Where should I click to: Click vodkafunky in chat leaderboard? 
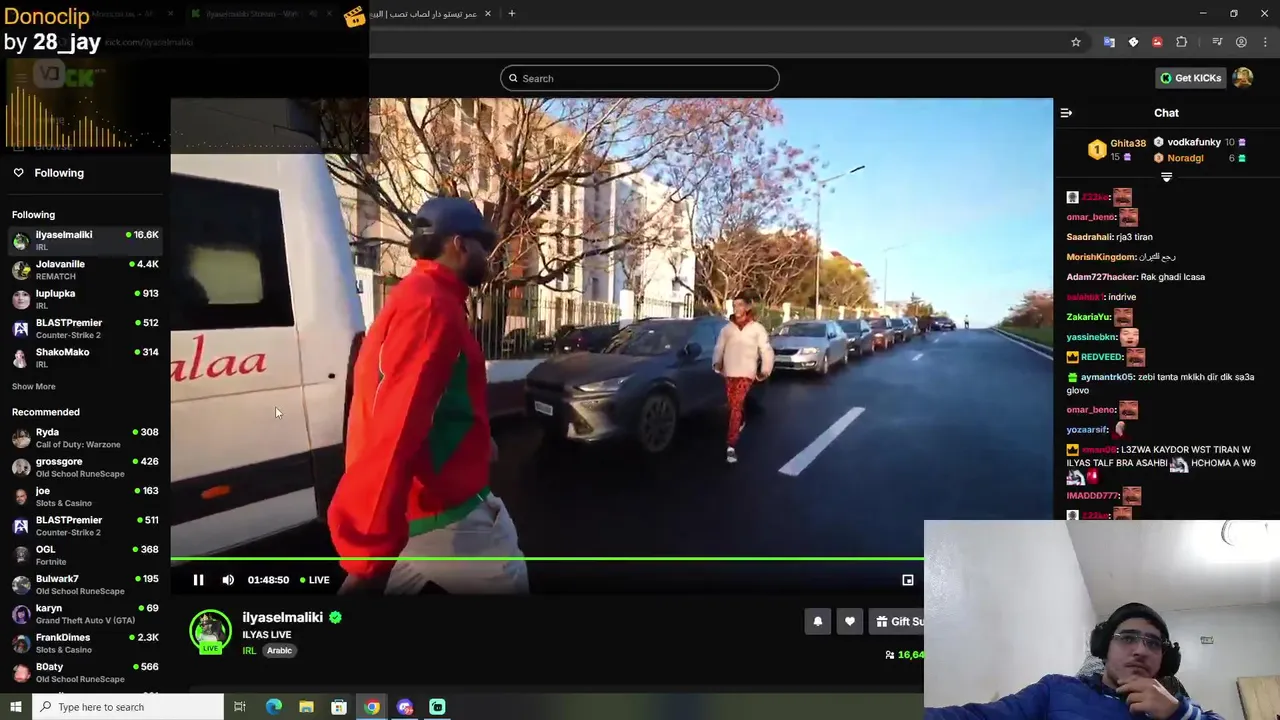(1194, 142)
